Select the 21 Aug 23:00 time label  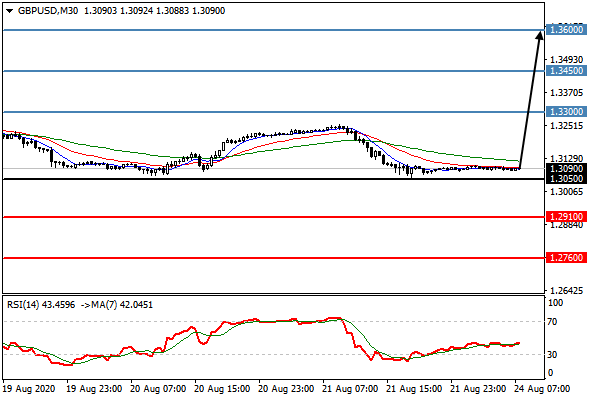click(478, 389)
